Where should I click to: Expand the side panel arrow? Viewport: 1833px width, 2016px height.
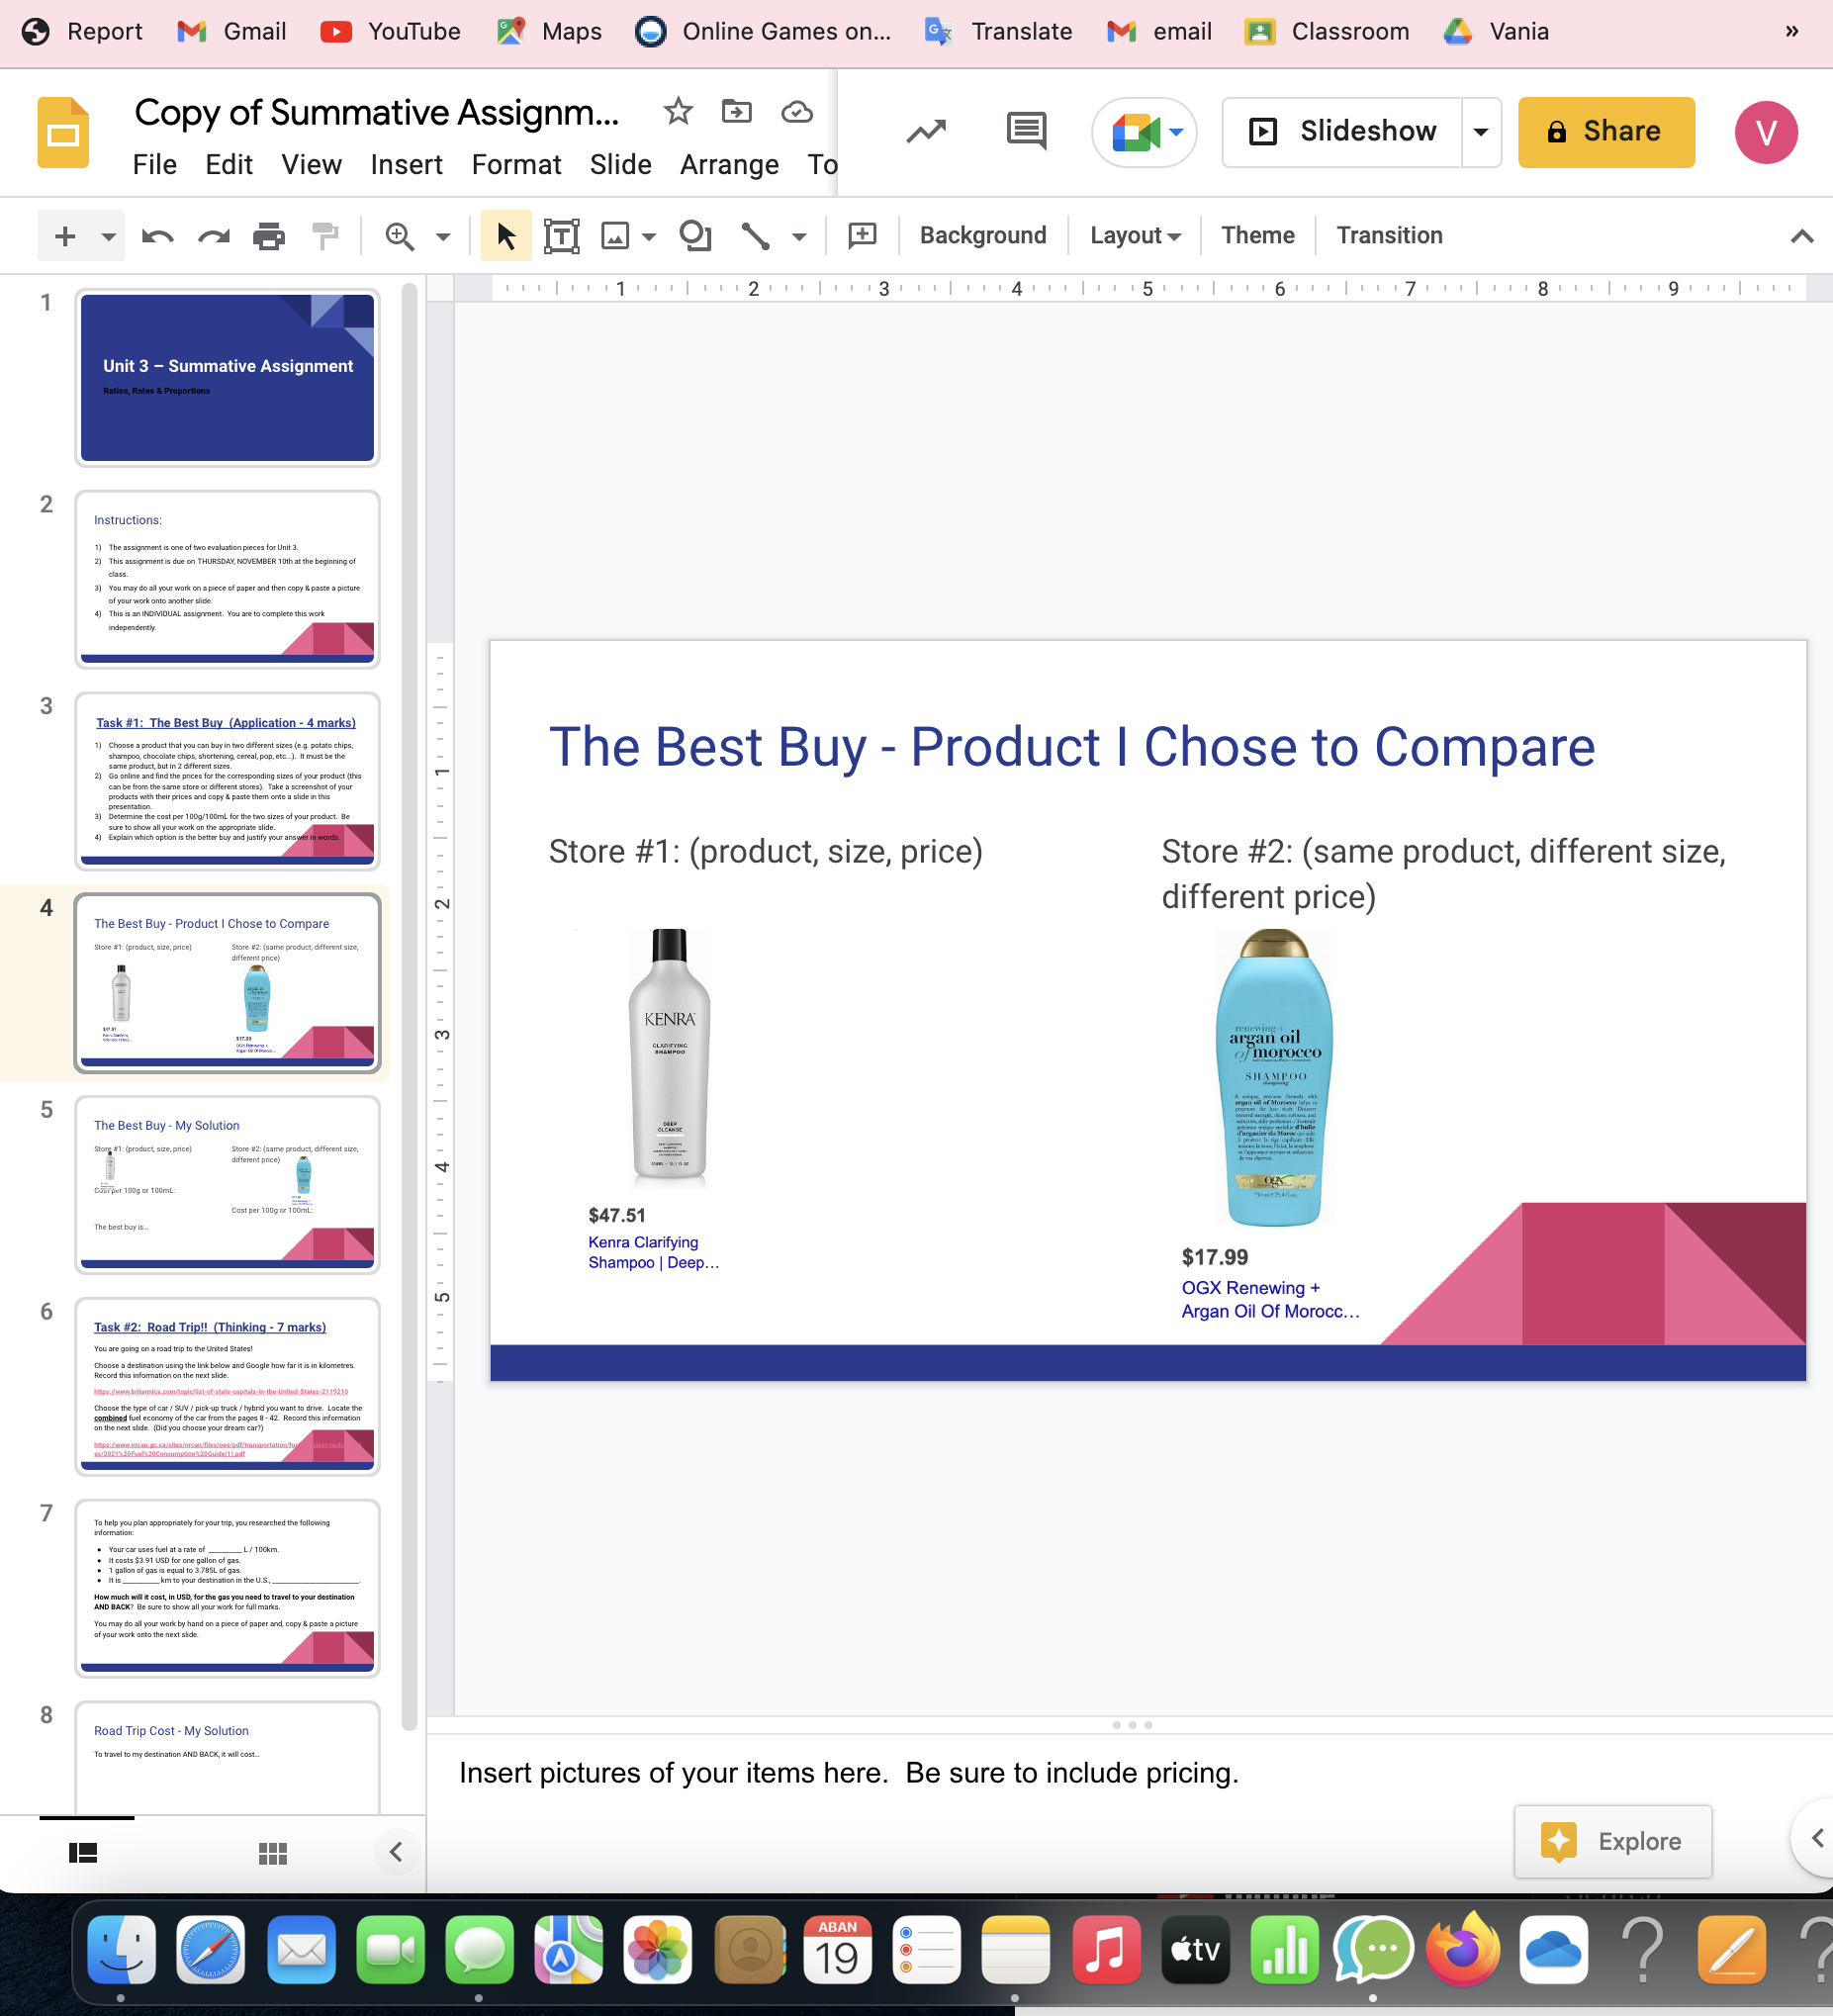click(x=1816, y=1838)
